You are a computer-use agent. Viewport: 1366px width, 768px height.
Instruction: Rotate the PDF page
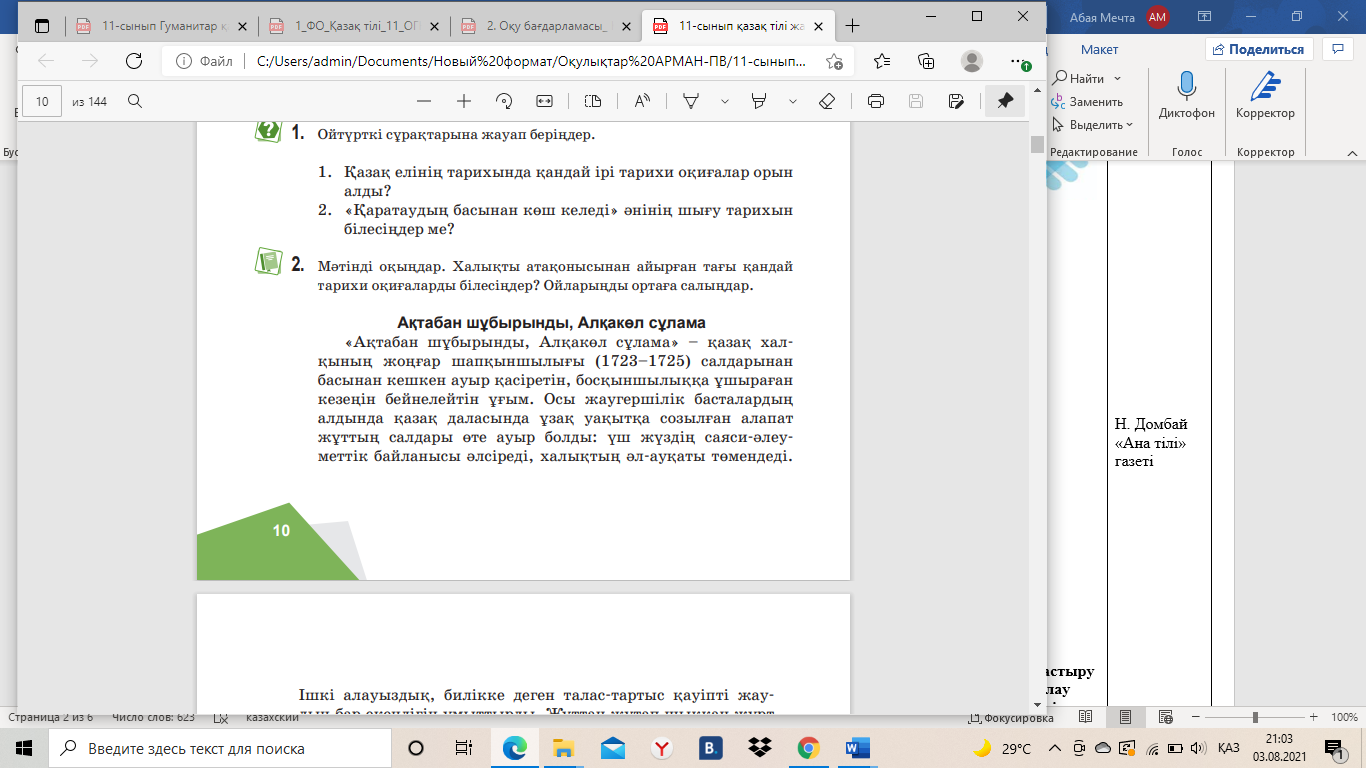(x=504, y=101)
